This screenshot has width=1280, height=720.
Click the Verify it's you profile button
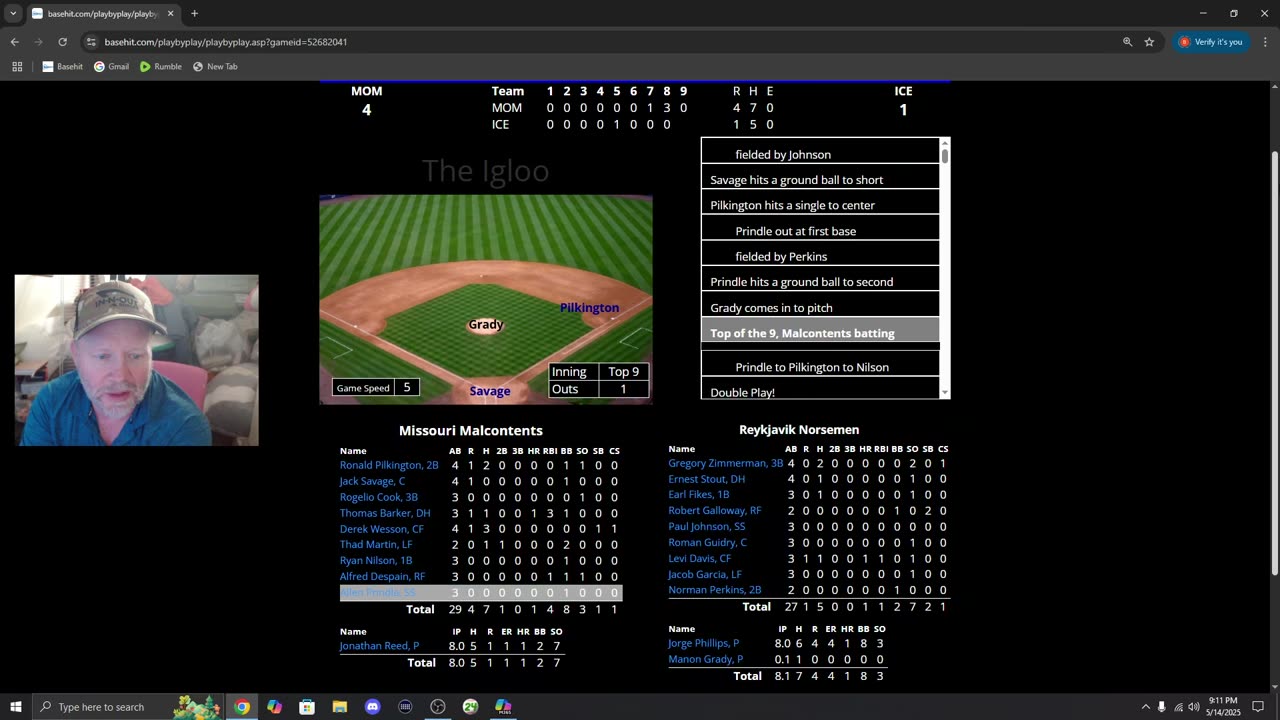coord(1211,42)
